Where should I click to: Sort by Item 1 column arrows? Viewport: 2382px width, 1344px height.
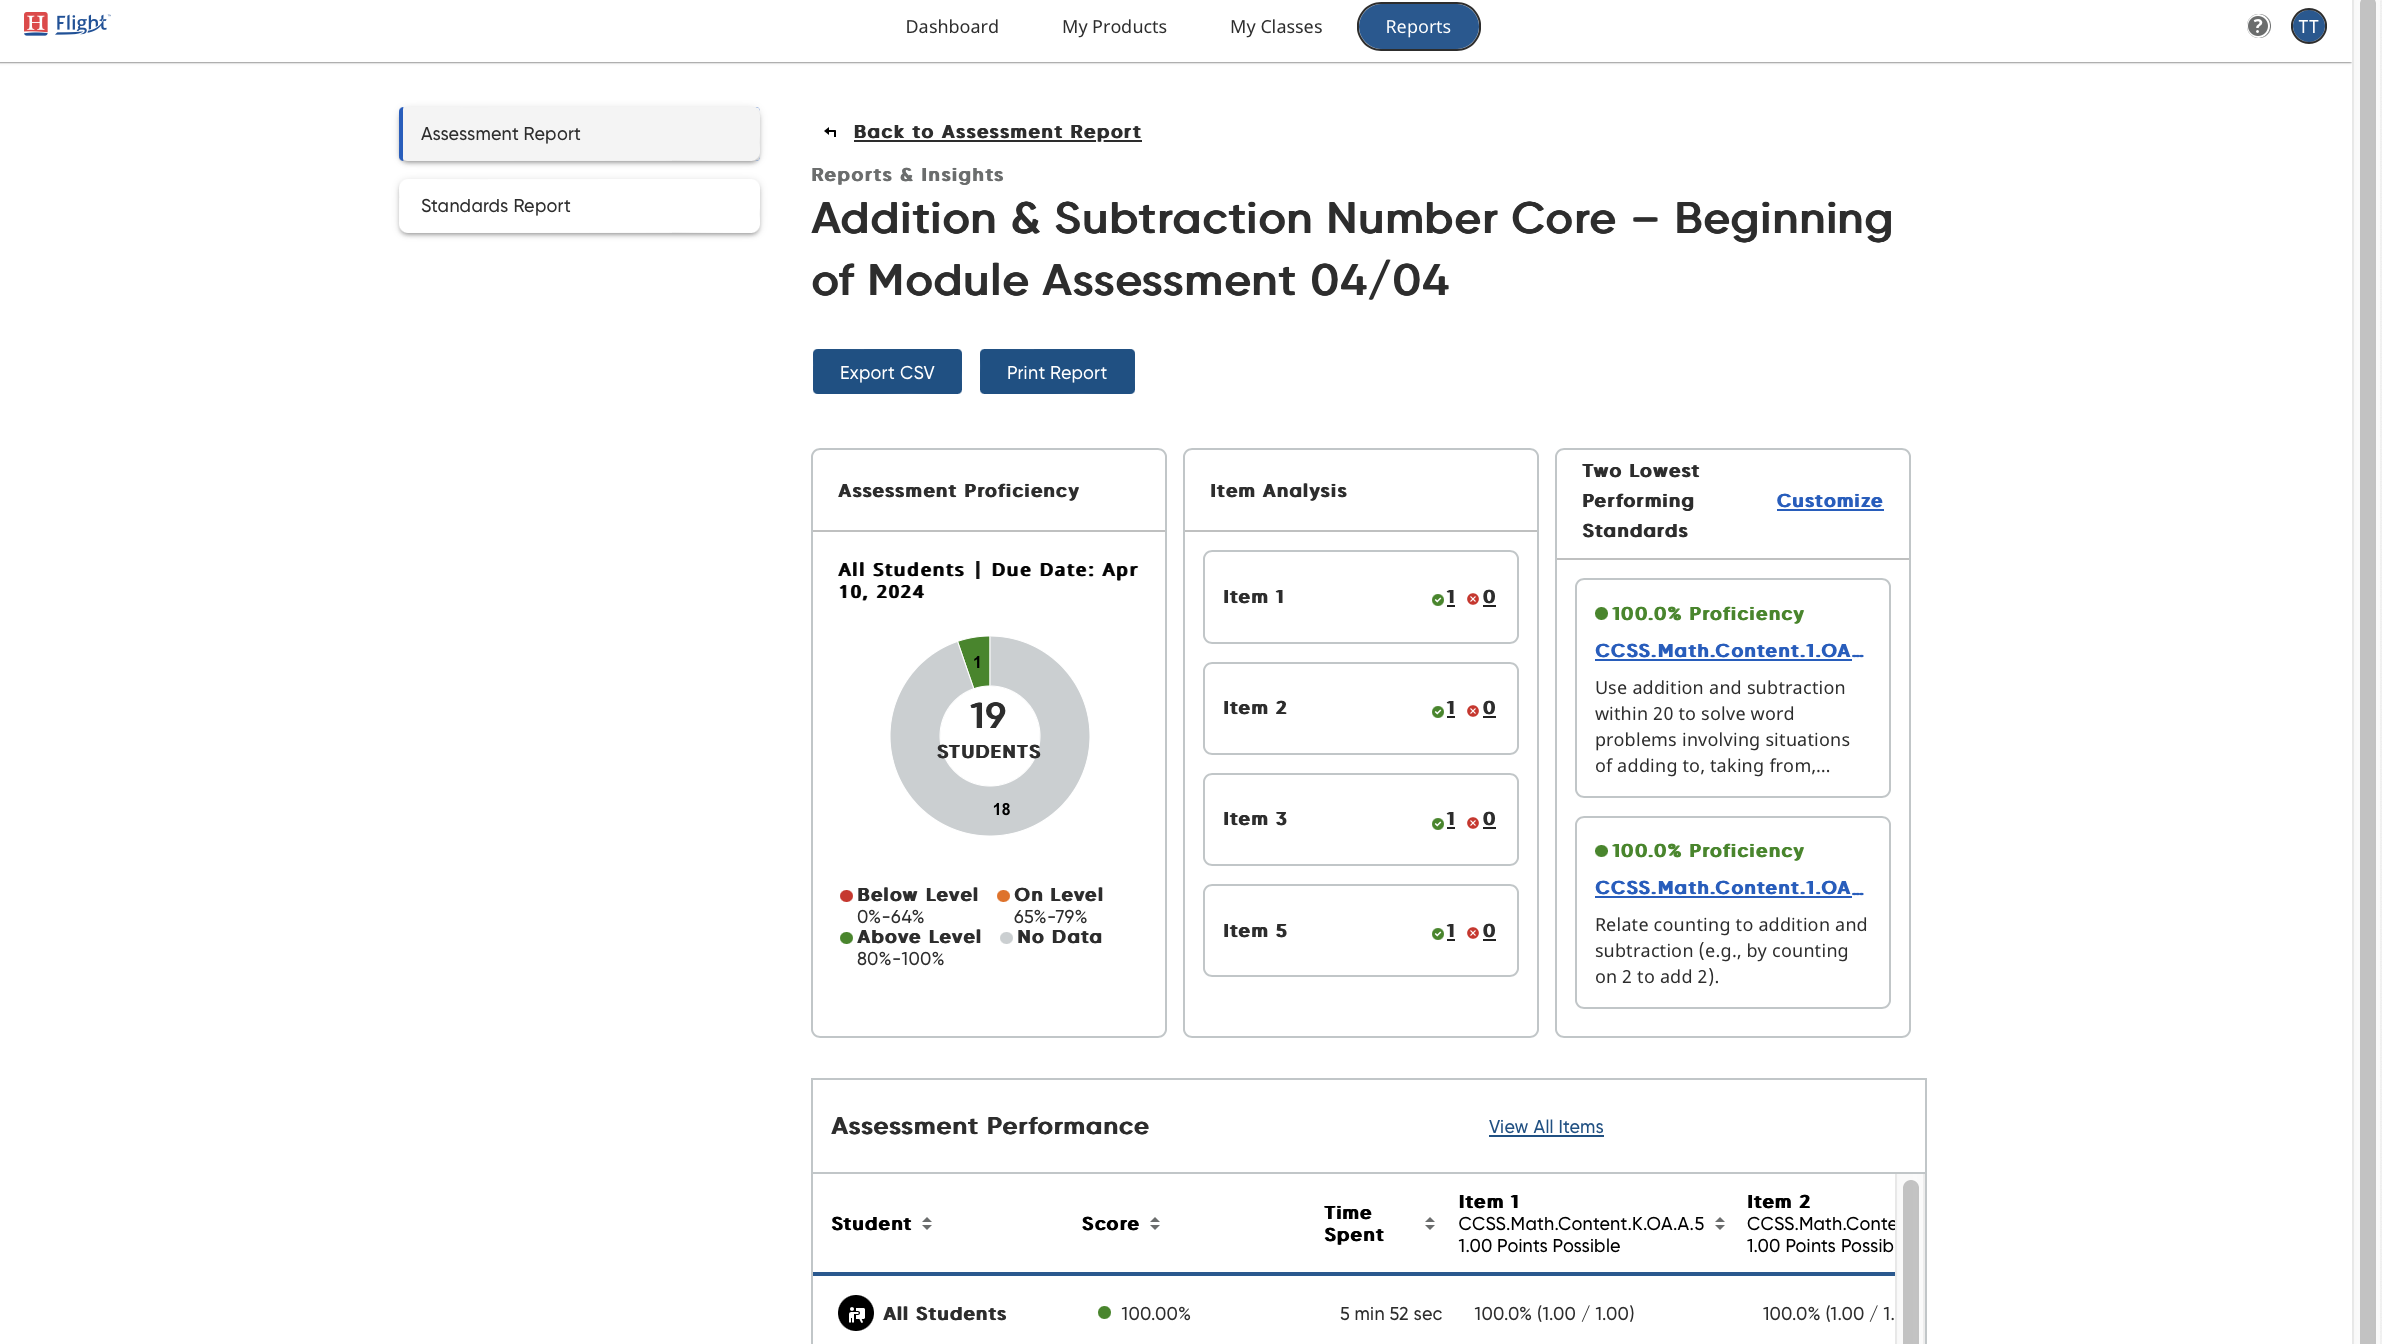(1719, 1223)
